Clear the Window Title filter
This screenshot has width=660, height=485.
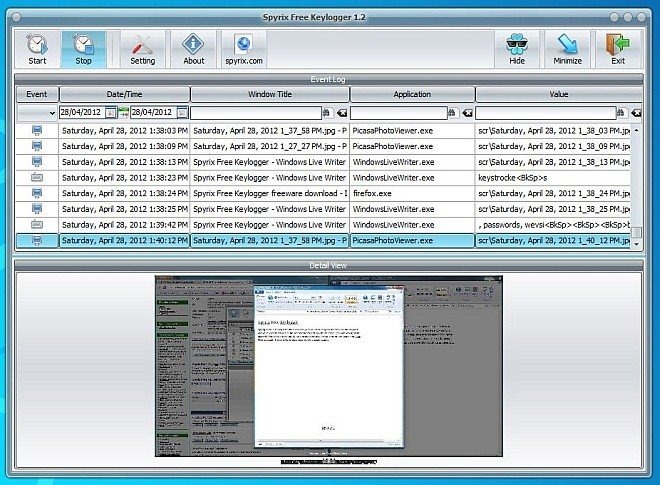[342, 113]
